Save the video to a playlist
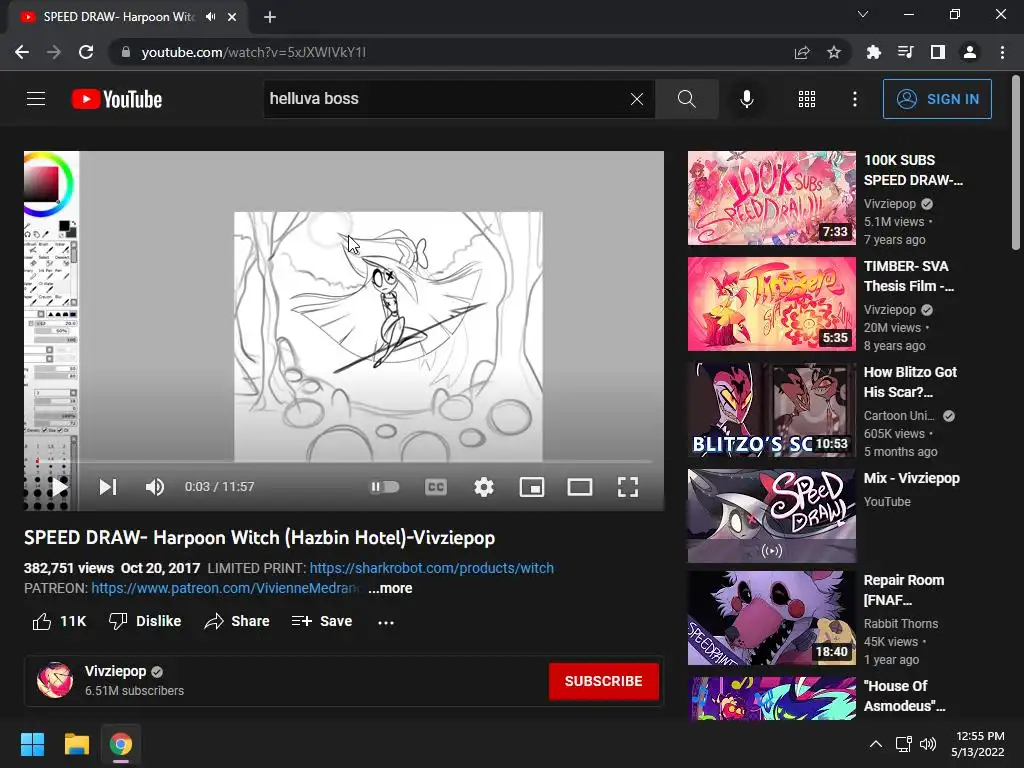 point(322,621)
